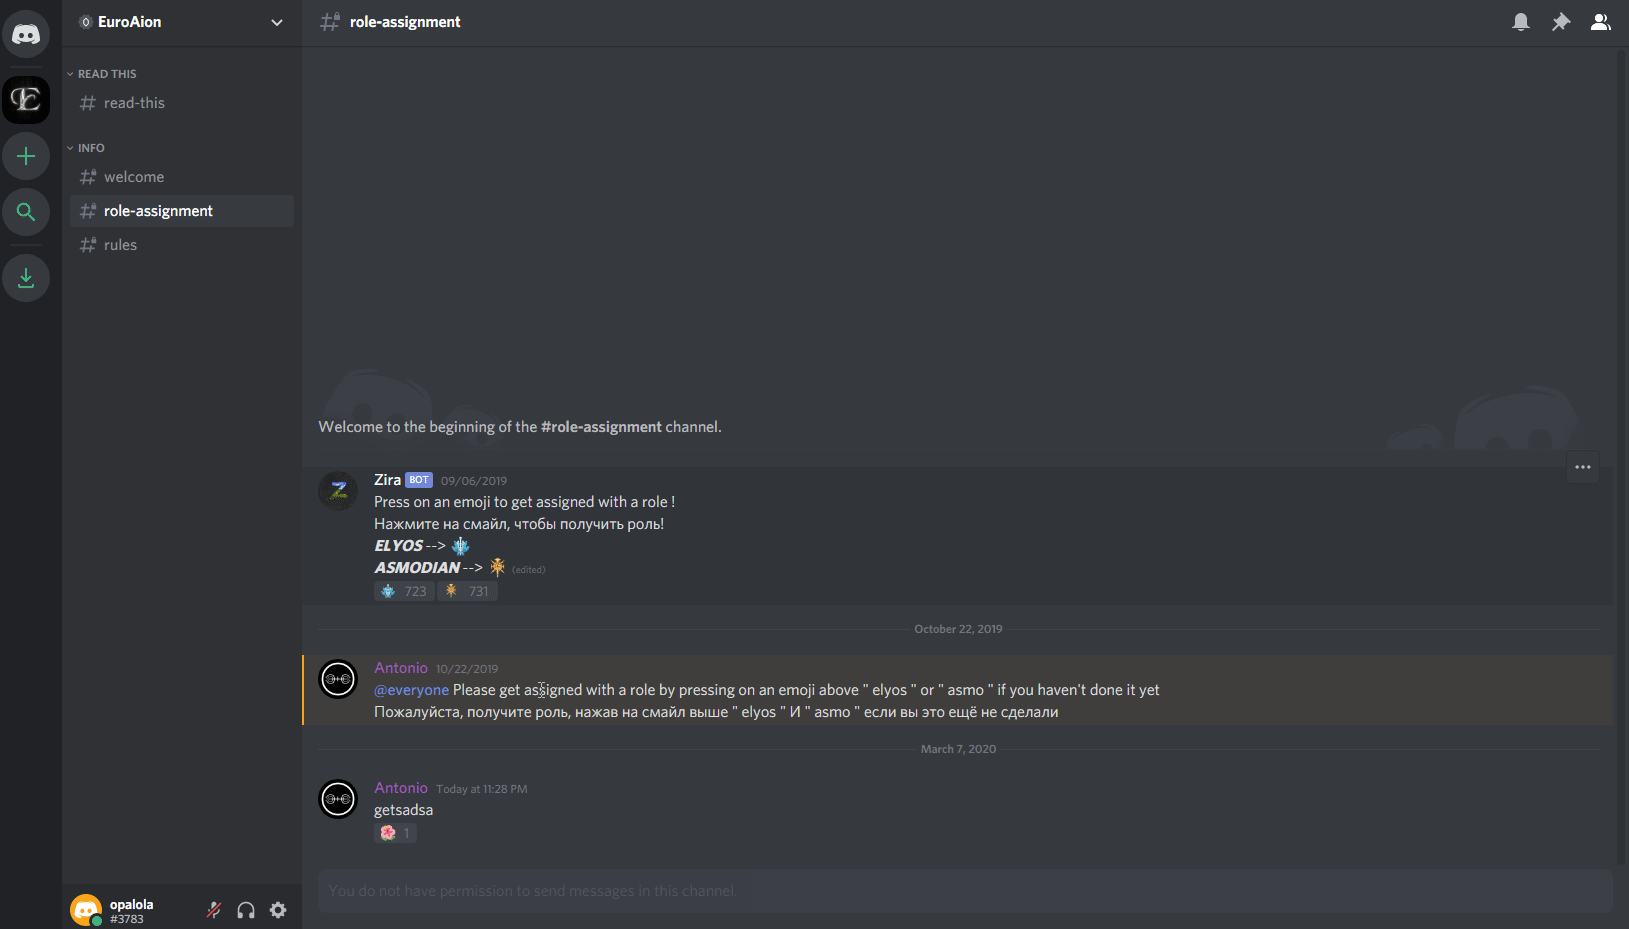This screenshot has height=929, width=1629.
Task: Click the Elyos reaction with 723
Action: coord(404,591)
